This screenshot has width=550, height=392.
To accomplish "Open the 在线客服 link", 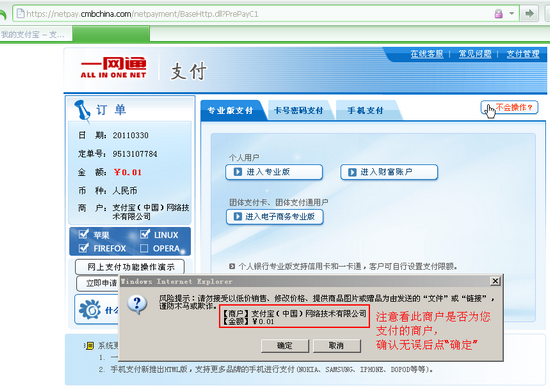I will pos(427,54).
